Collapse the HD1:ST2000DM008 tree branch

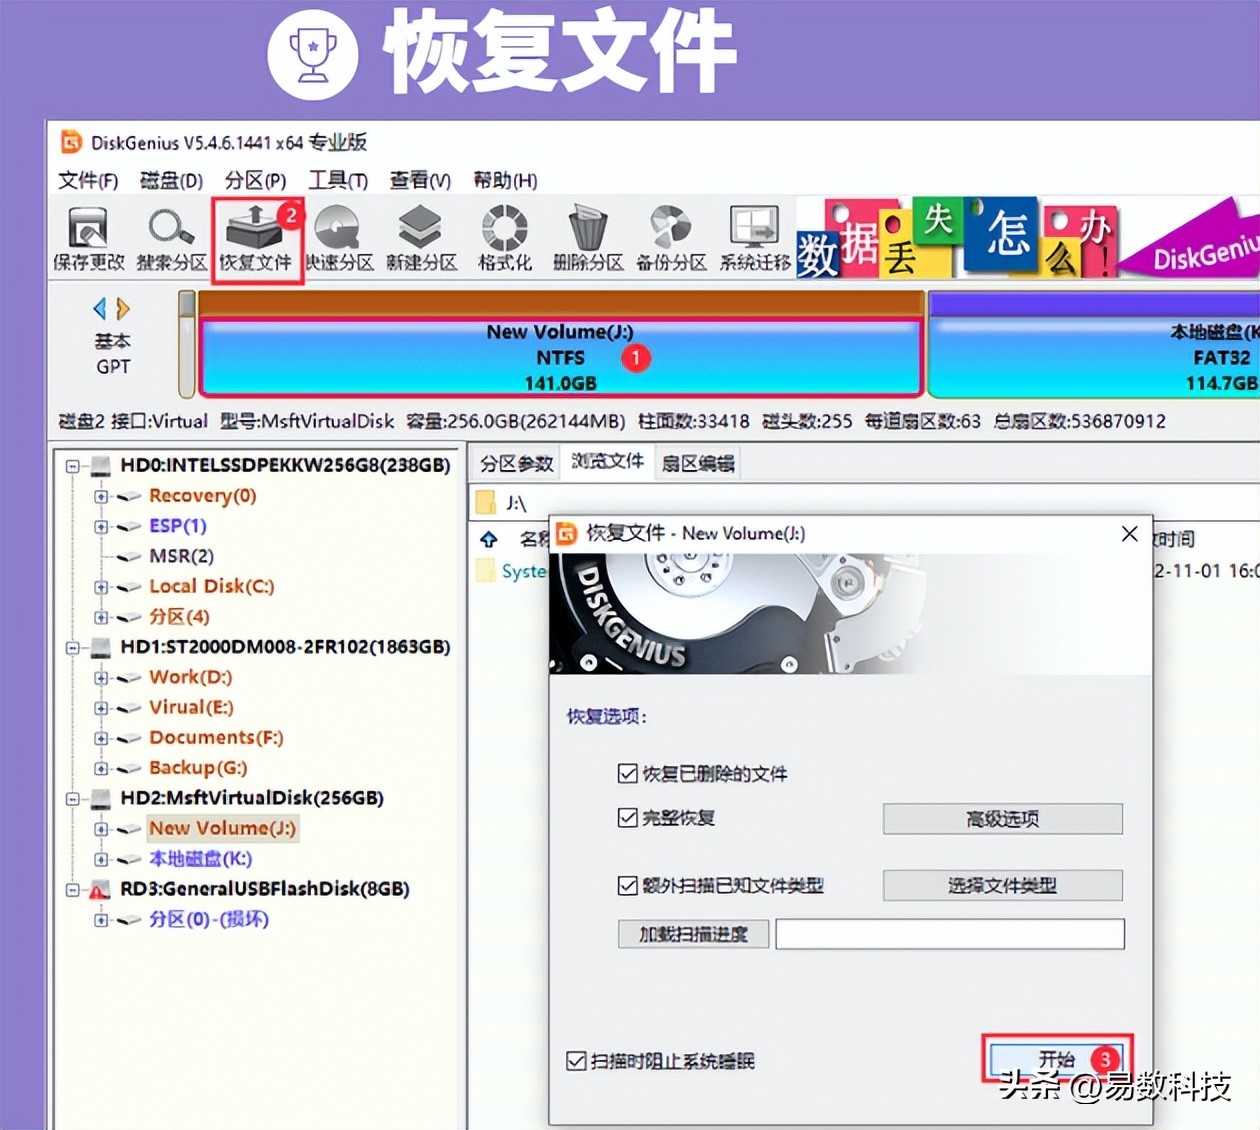(71, 647)
